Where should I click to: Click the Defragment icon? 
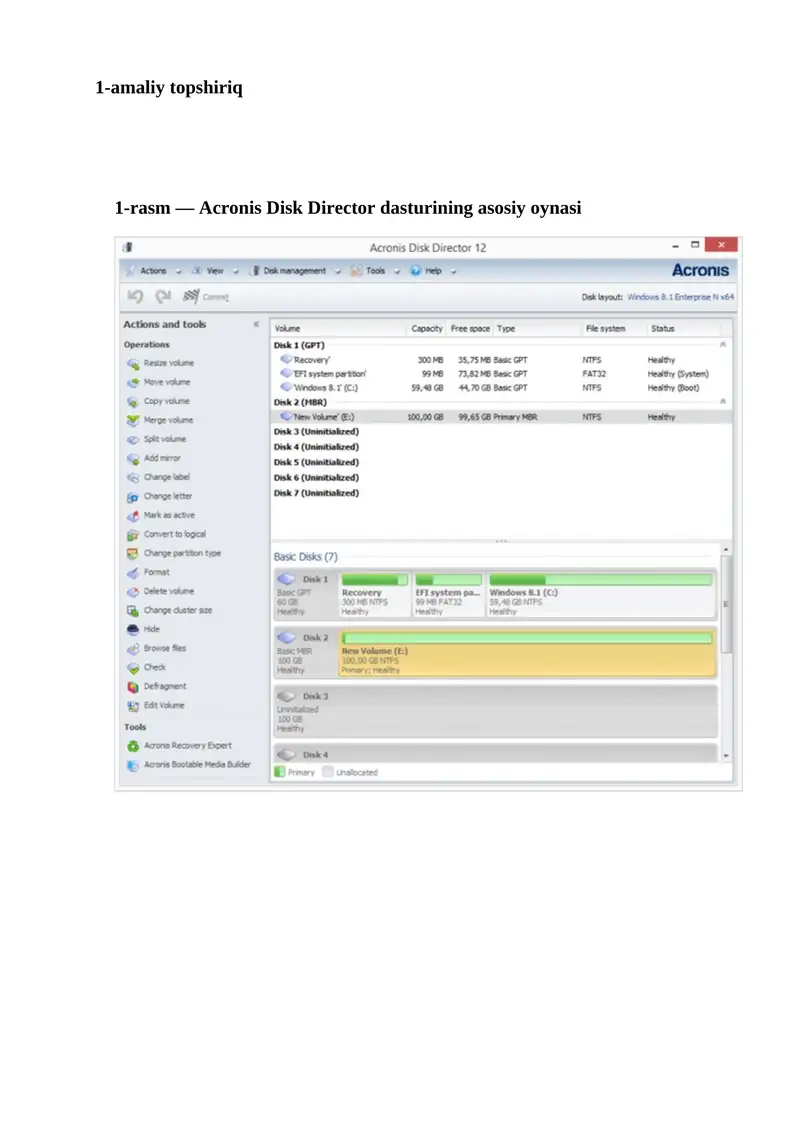133,687
